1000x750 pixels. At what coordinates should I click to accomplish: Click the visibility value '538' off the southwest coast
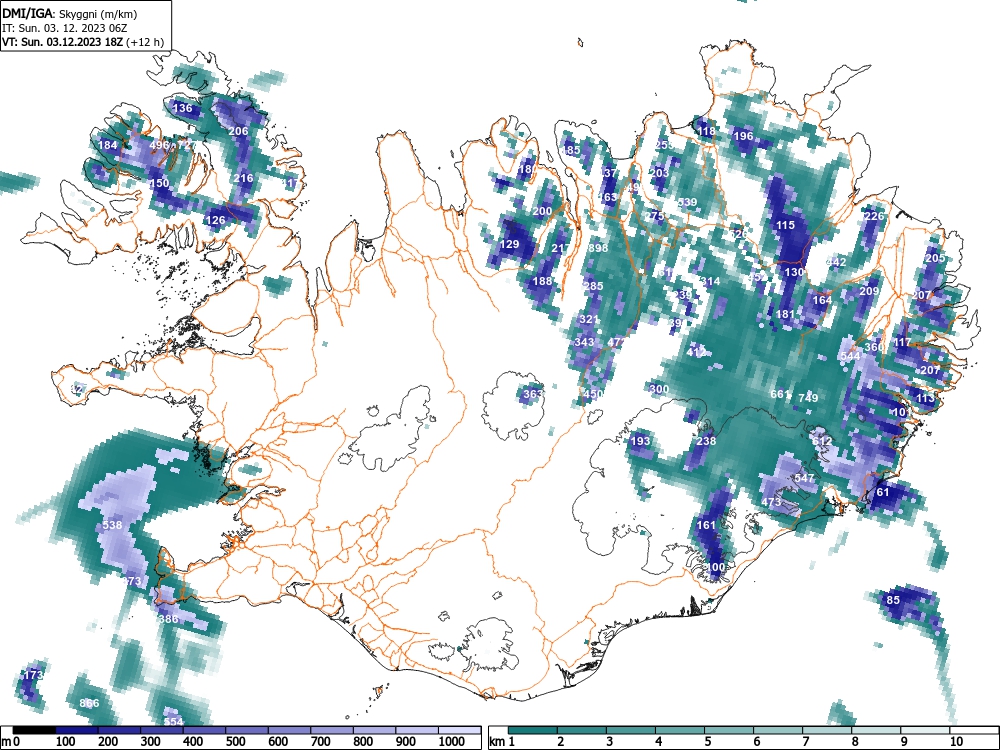(112, 525)
